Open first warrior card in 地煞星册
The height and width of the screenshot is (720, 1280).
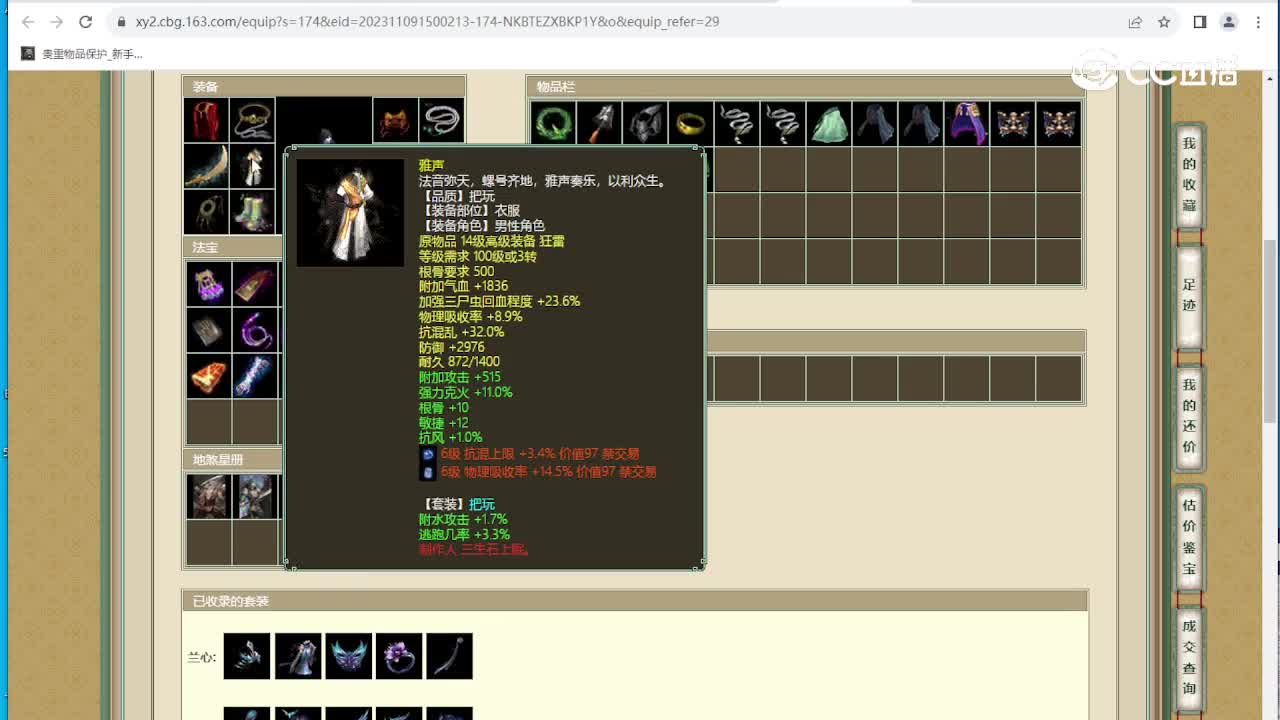(209, 496)
